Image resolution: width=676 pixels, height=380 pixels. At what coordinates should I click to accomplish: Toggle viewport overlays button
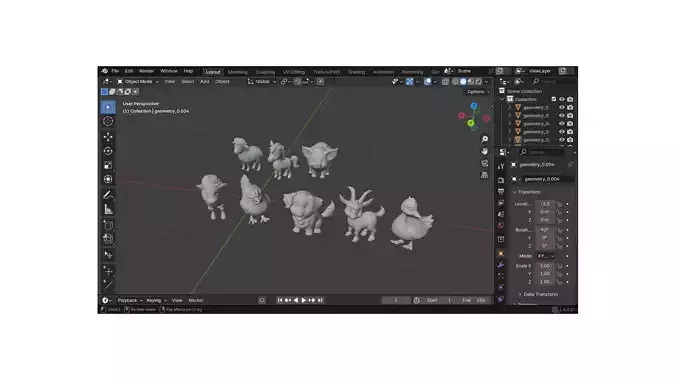[x=427, y=82]
